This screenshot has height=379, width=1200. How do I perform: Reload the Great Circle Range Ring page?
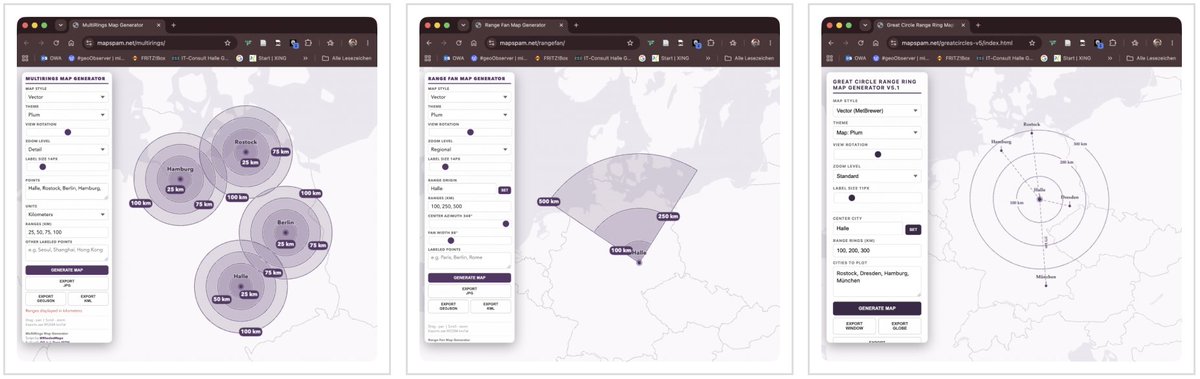(x=860, y=43)
